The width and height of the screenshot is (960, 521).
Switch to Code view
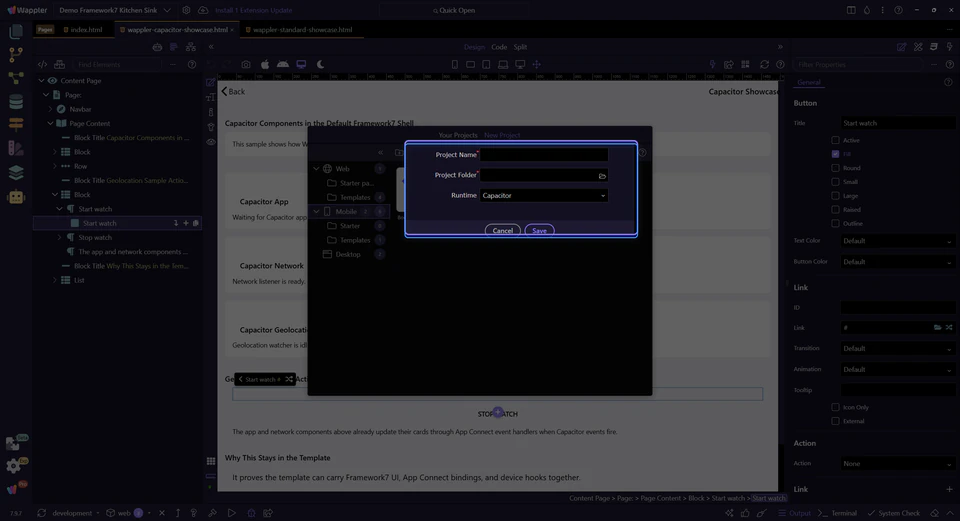(x=499, y=47)
